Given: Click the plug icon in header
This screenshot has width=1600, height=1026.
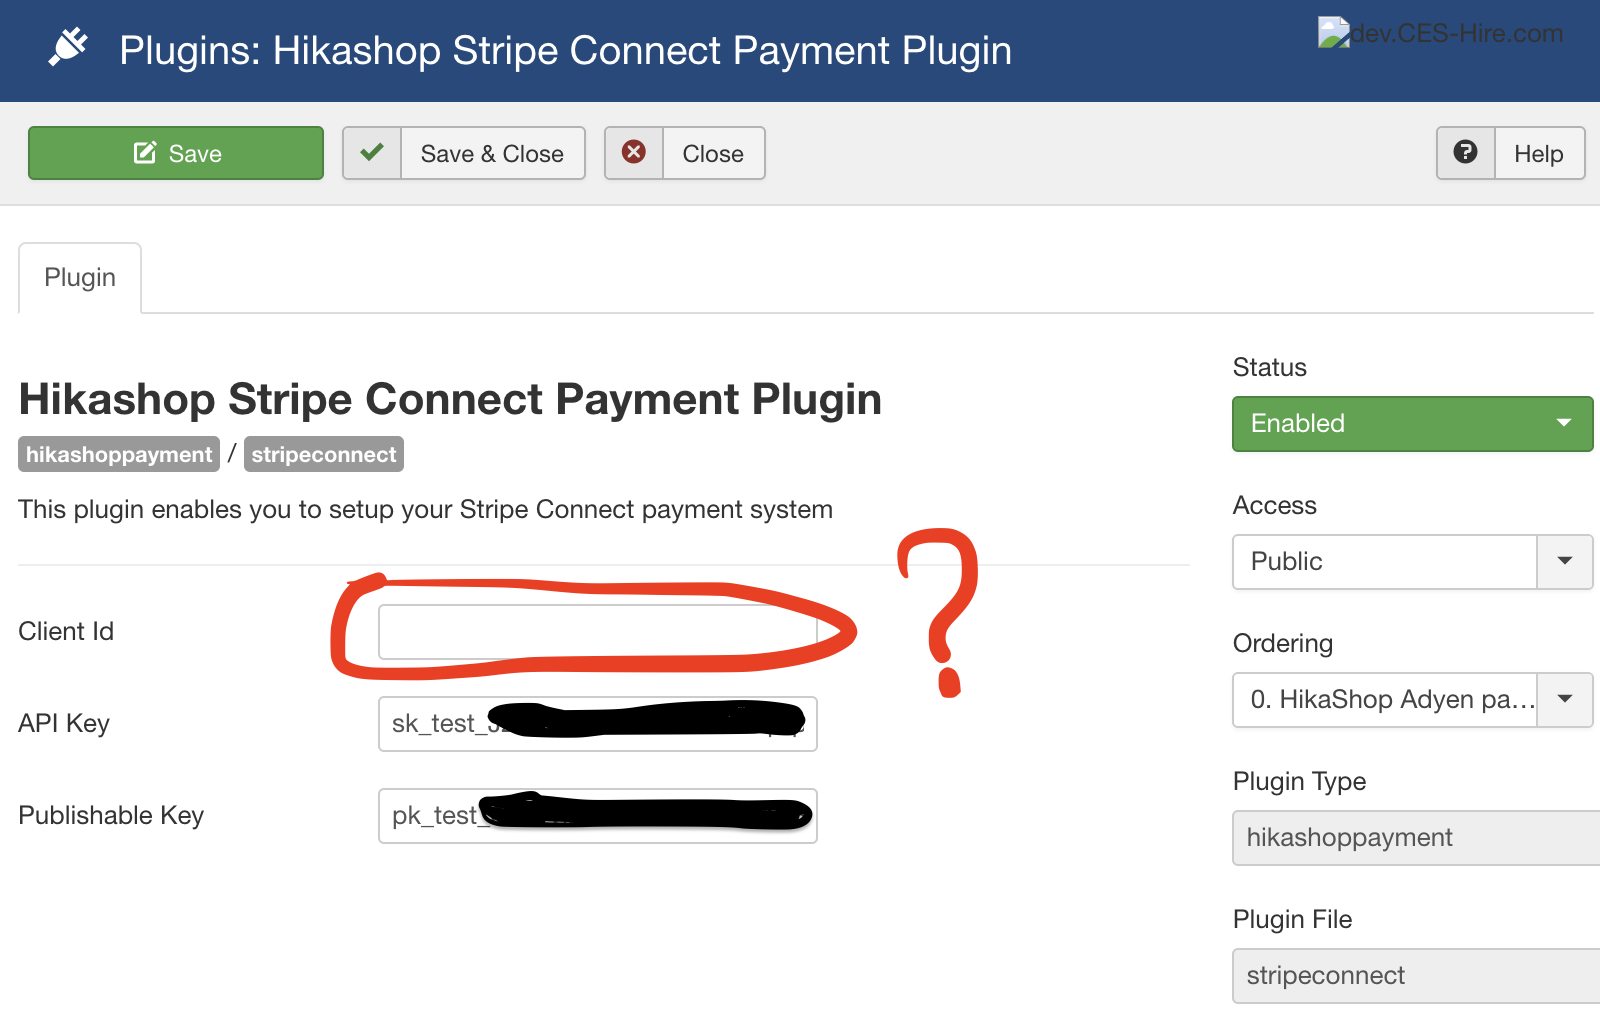Looking at the screenshot, I should click(68, 47).
